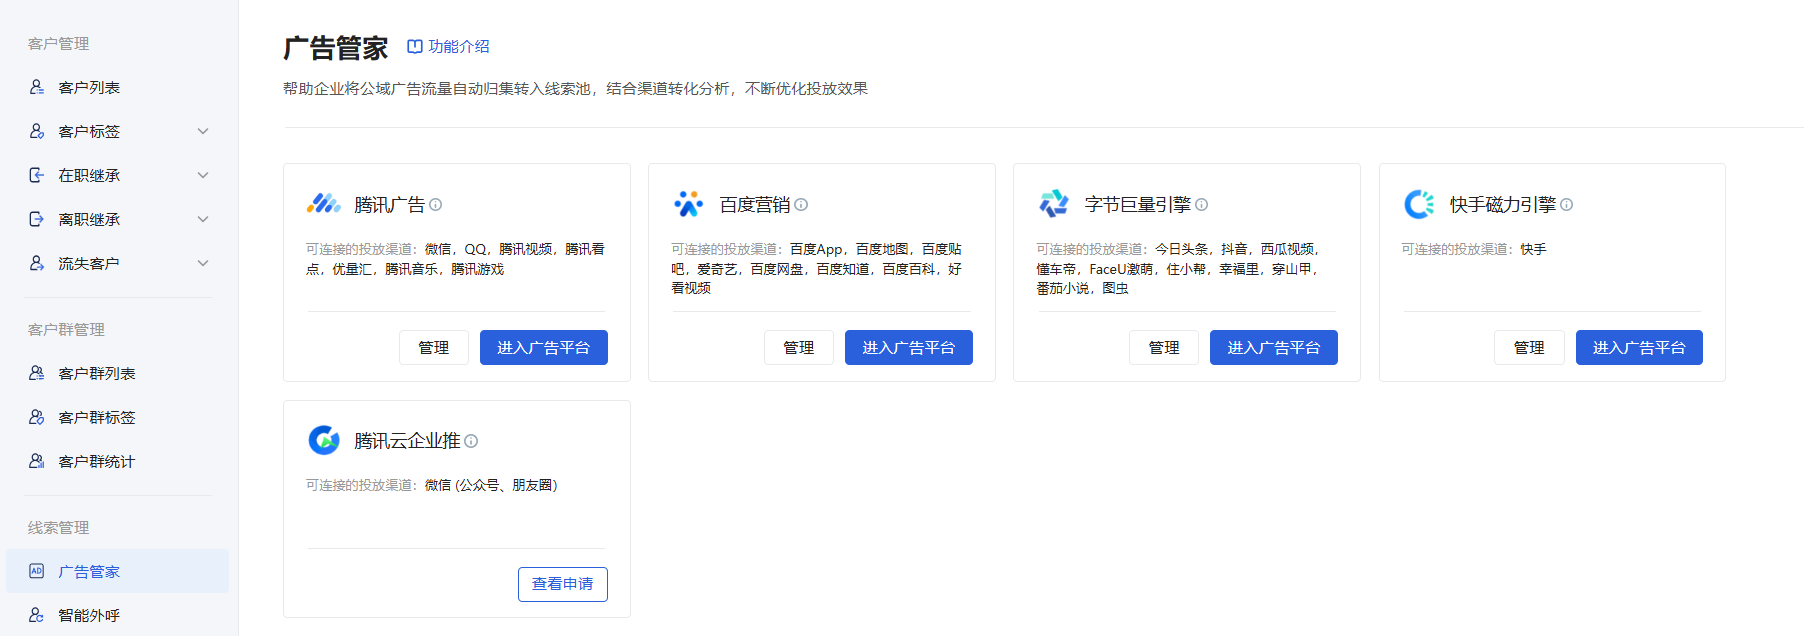This screenshot has height=636, width=1804.
Task: Open 客户列表 in the sidebar
Action: (118, 87)
